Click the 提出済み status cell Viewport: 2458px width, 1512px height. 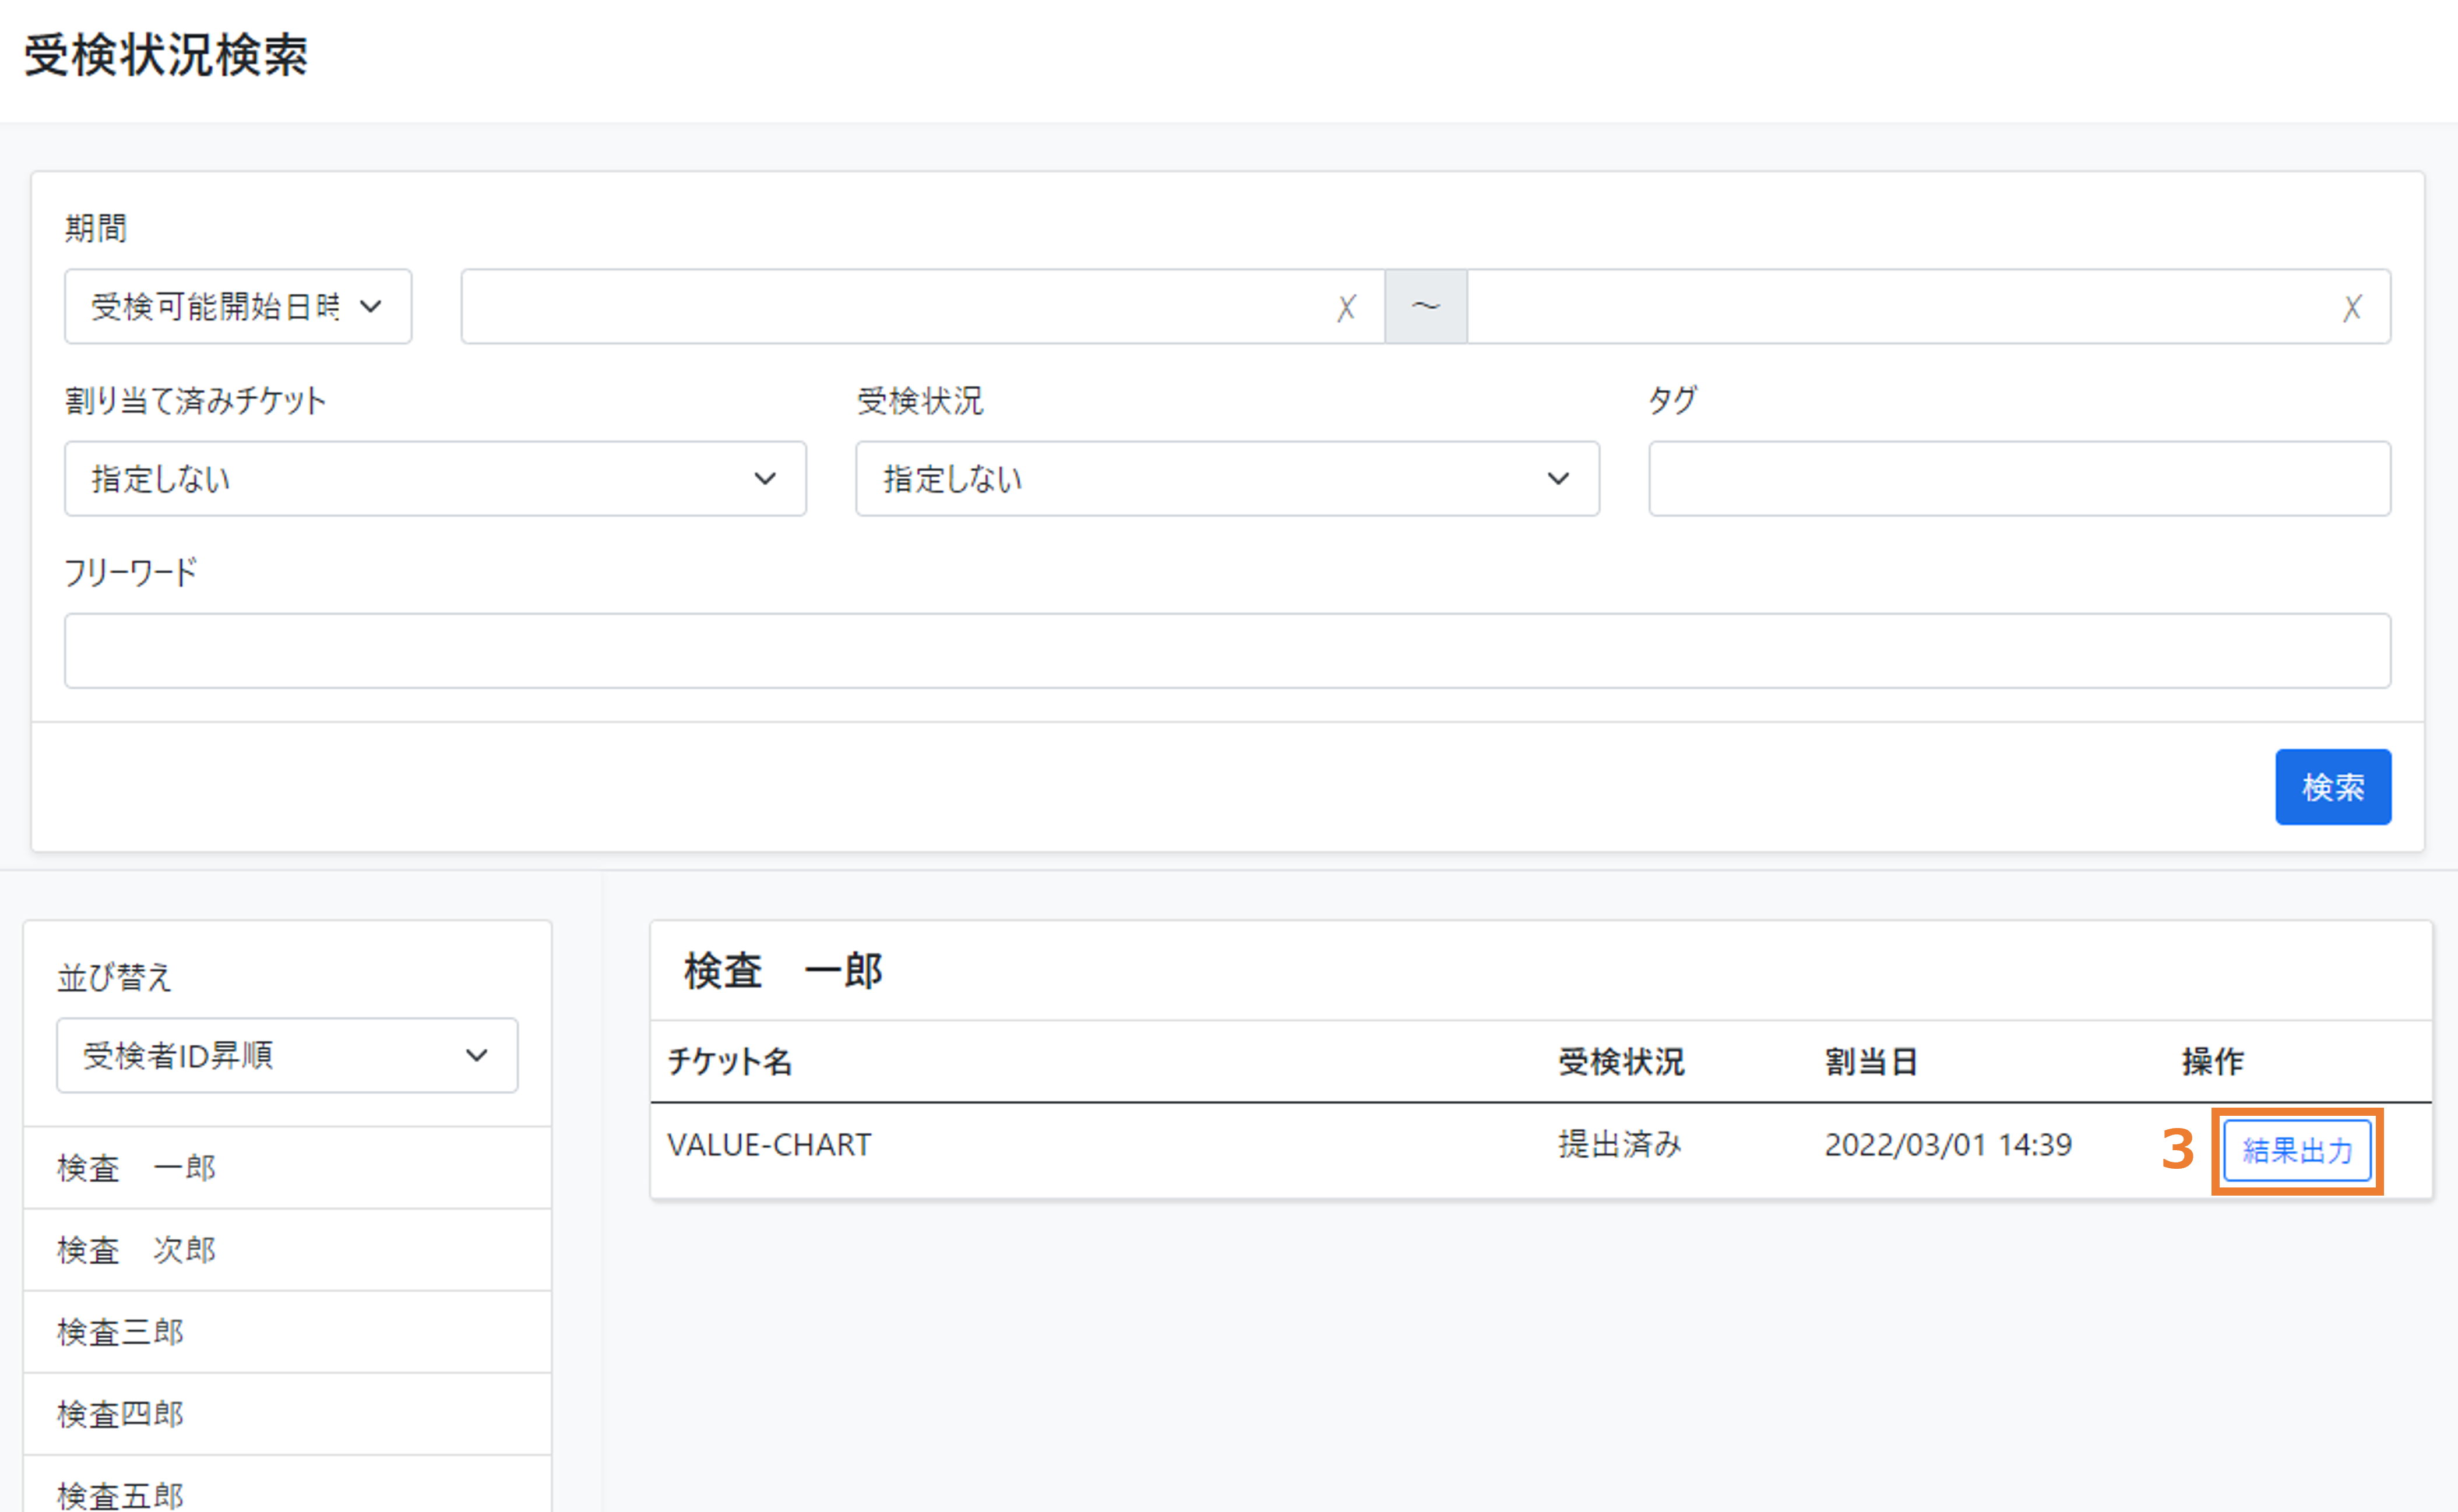1620,1144
